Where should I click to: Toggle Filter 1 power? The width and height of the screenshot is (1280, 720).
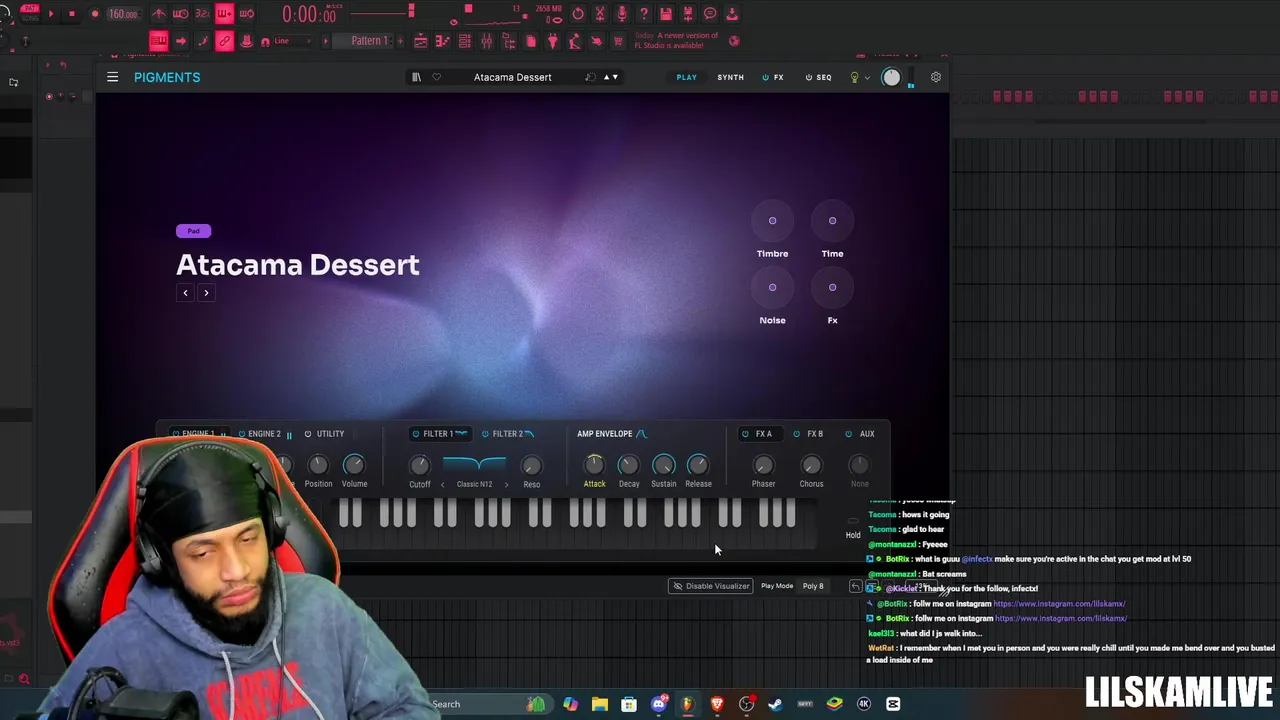pos(416,434)
